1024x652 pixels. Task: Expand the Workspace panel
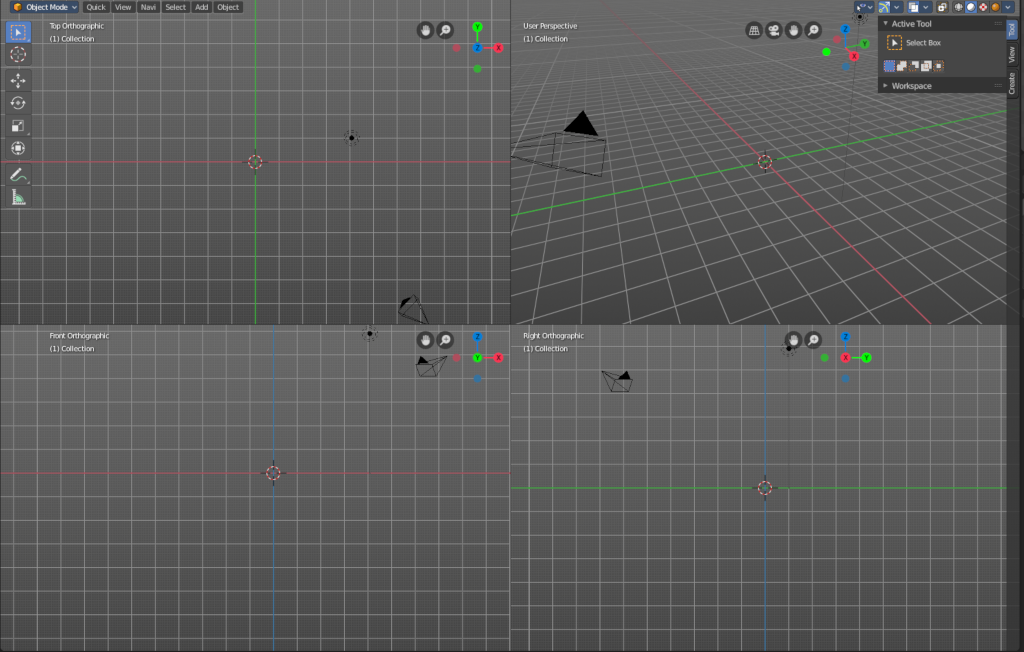point(886,86)
